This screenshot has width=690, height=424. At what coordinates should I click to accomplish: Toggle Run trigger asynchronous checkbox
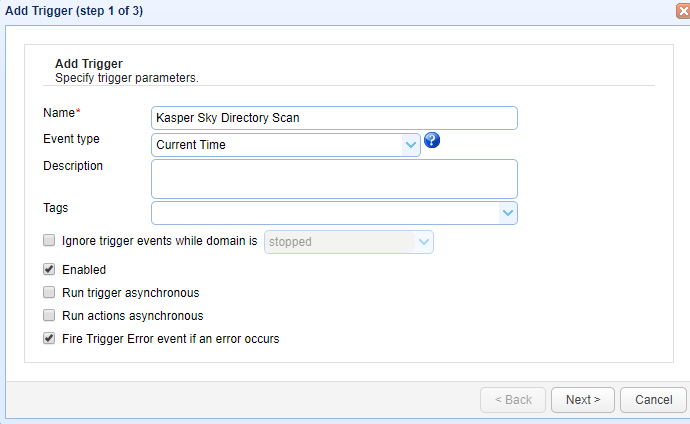point(49,293)
